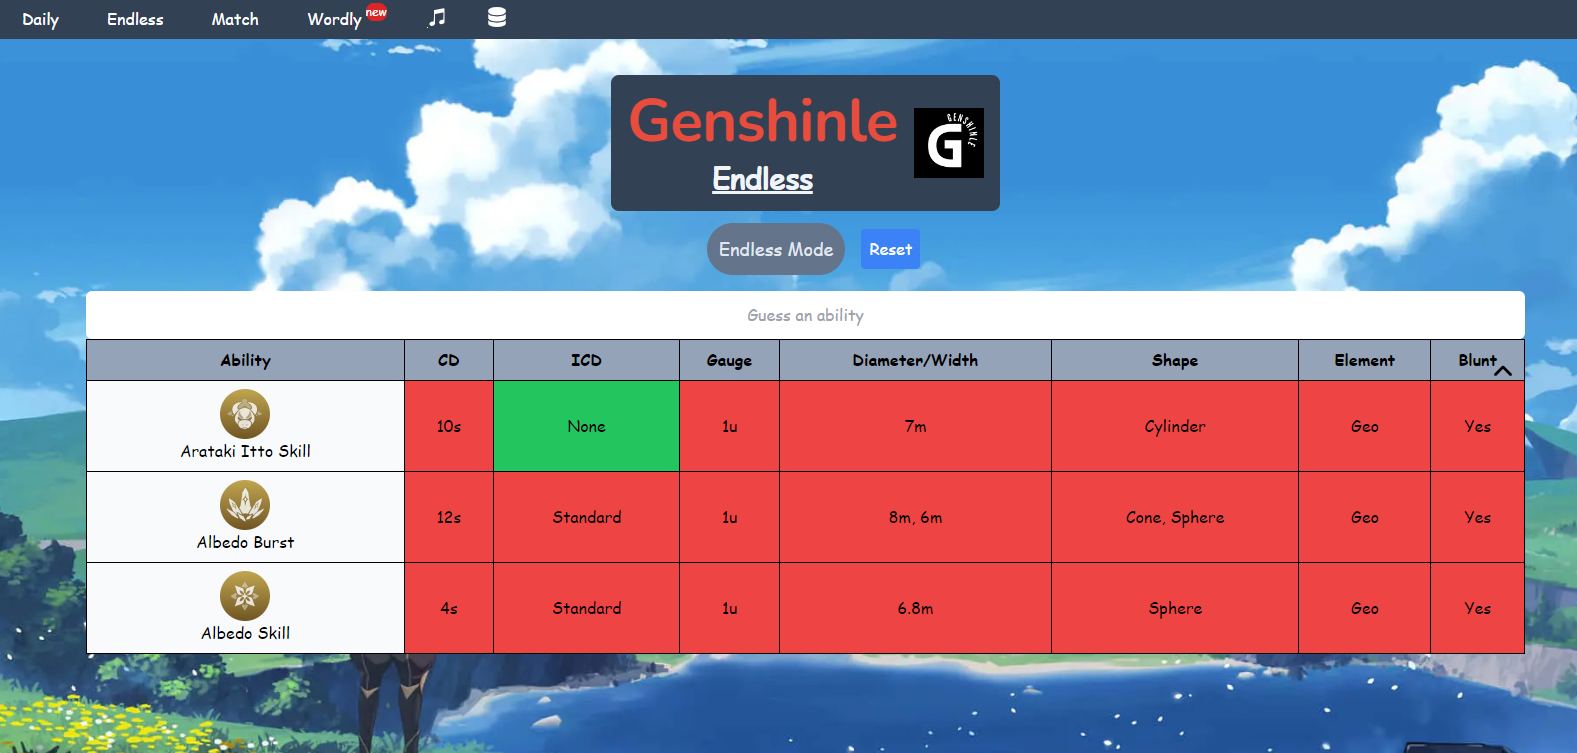This screenshot has width=1577, height=753.
Task: Reset the current game
Action: click(x=890, y=249)
